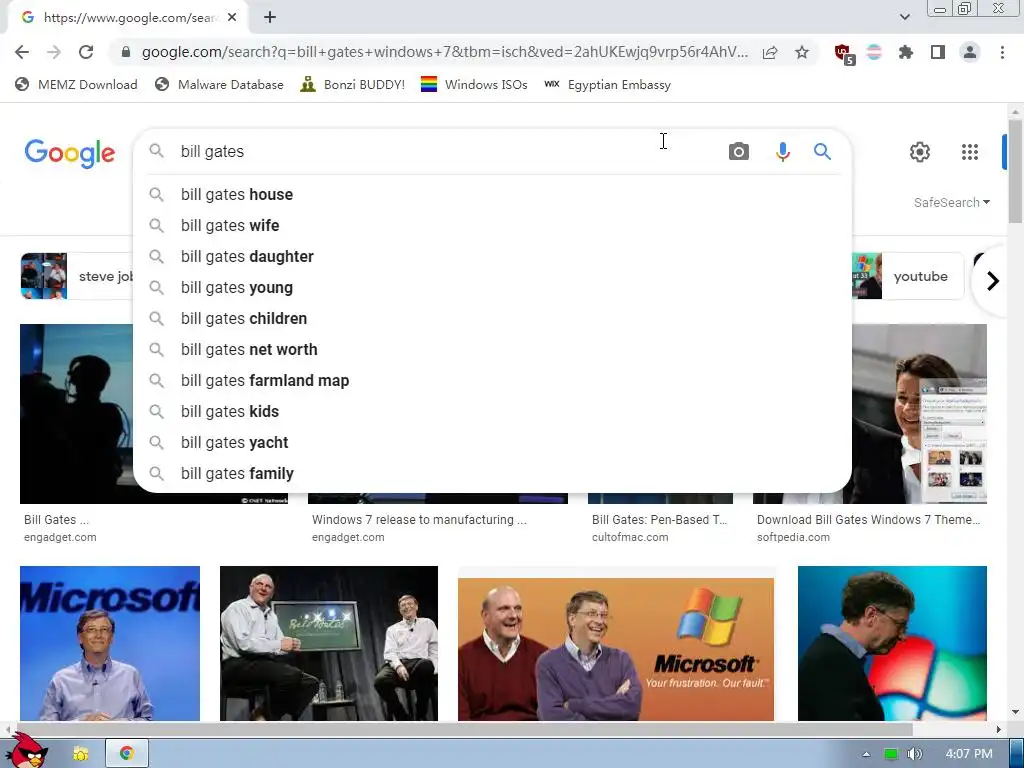
Task: Open the striped pink-blue extension icon
Action: (x=874, y=52)
